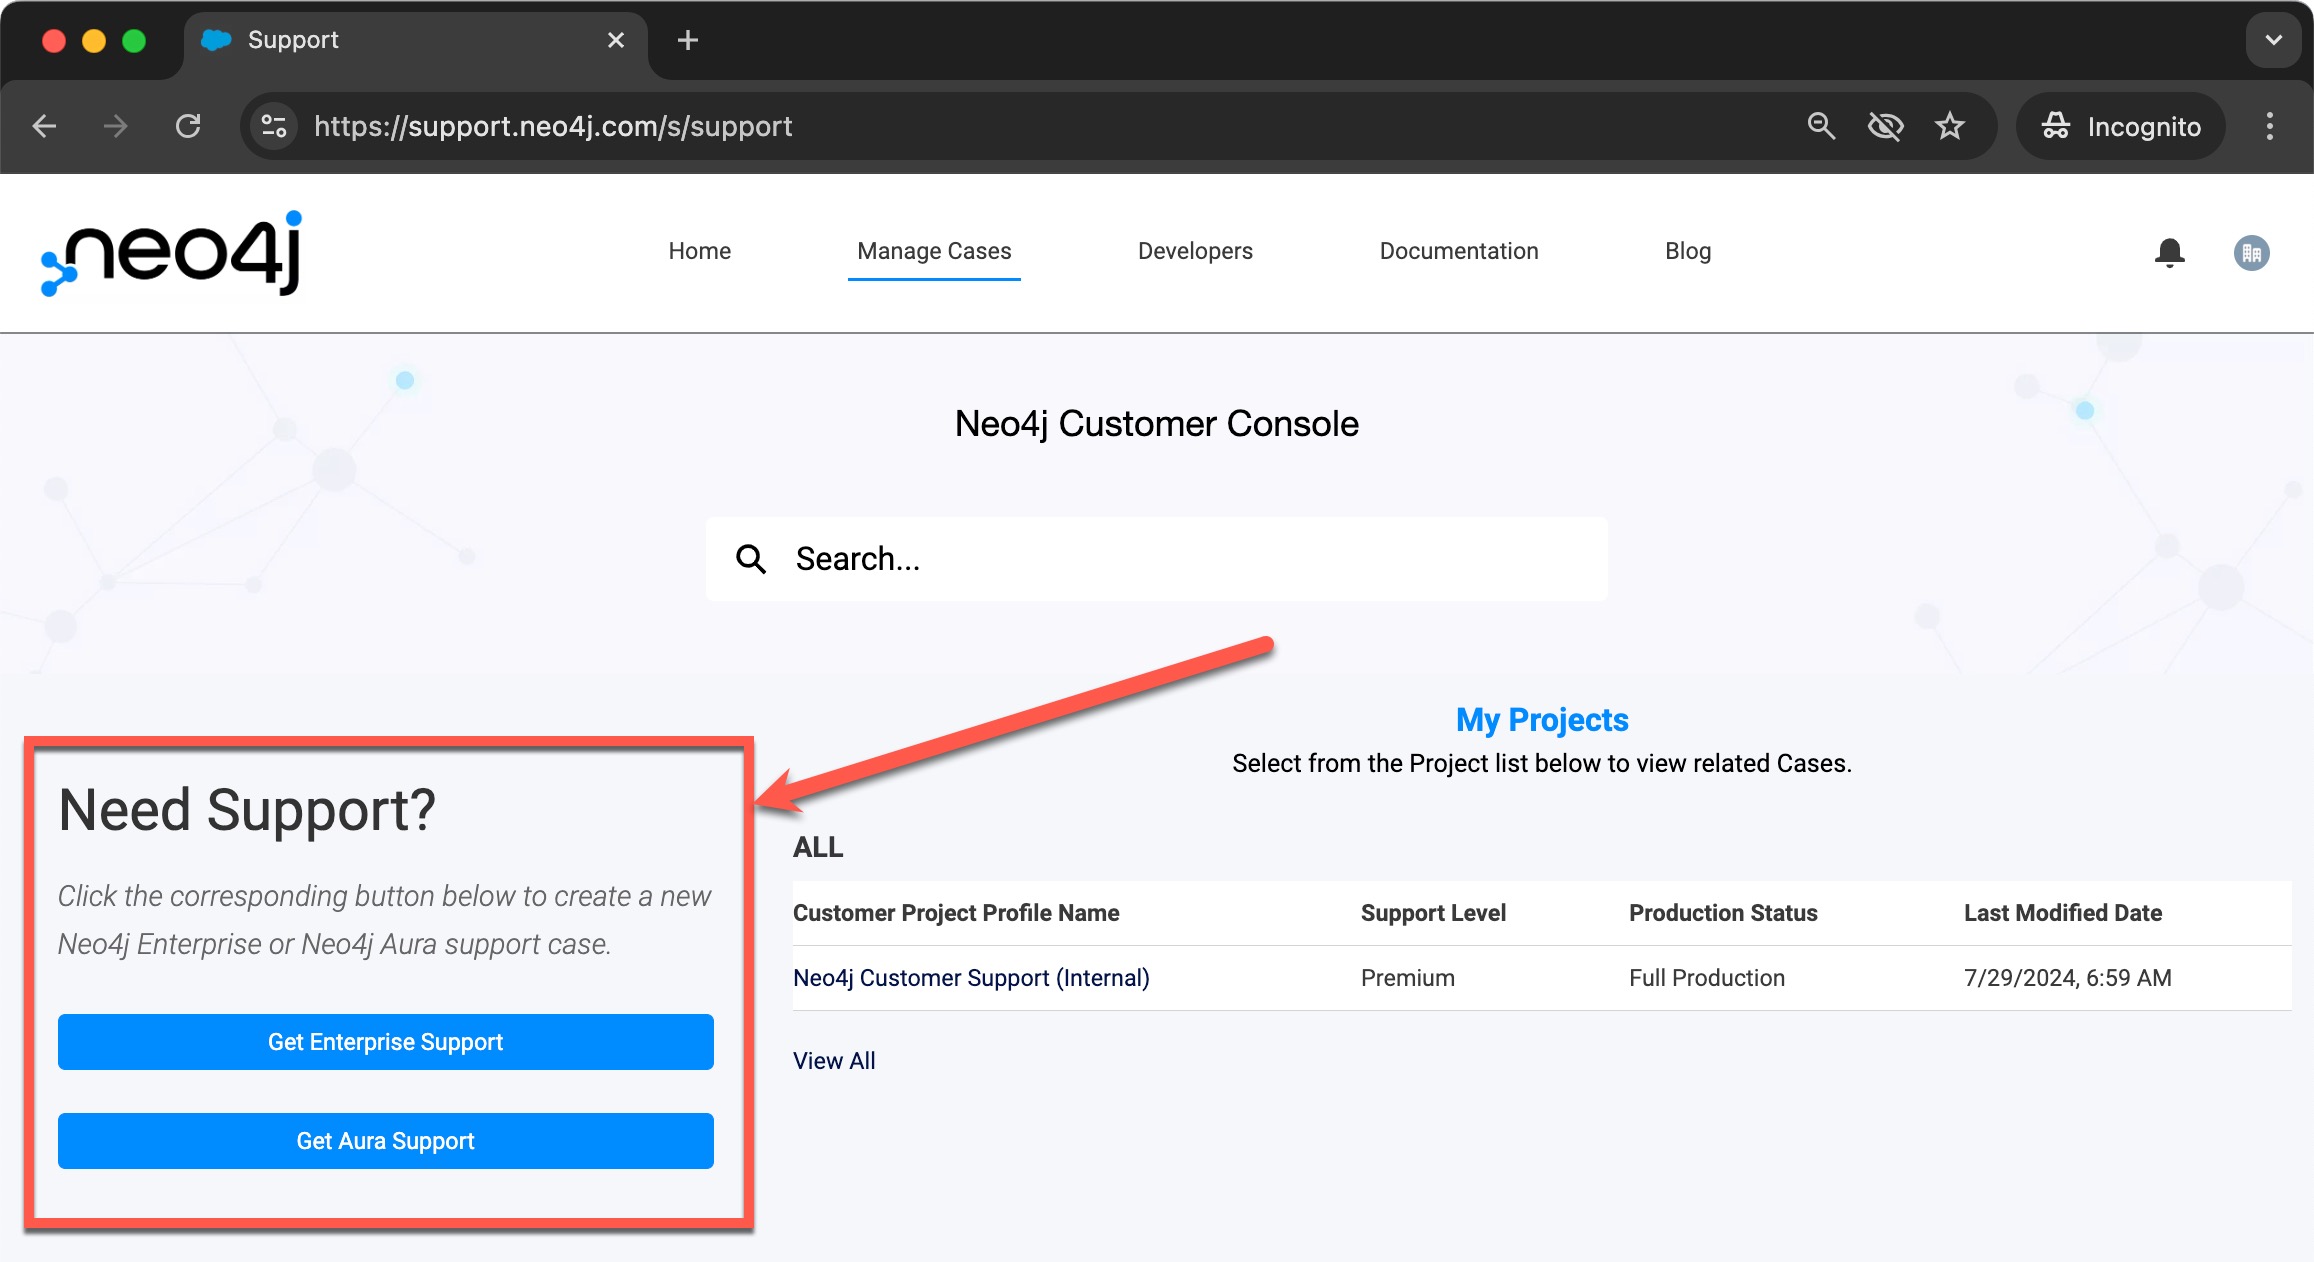Click the Get Aura Support button
The height and width of the screenshot is (1262, 2314).
point(386,1141)
